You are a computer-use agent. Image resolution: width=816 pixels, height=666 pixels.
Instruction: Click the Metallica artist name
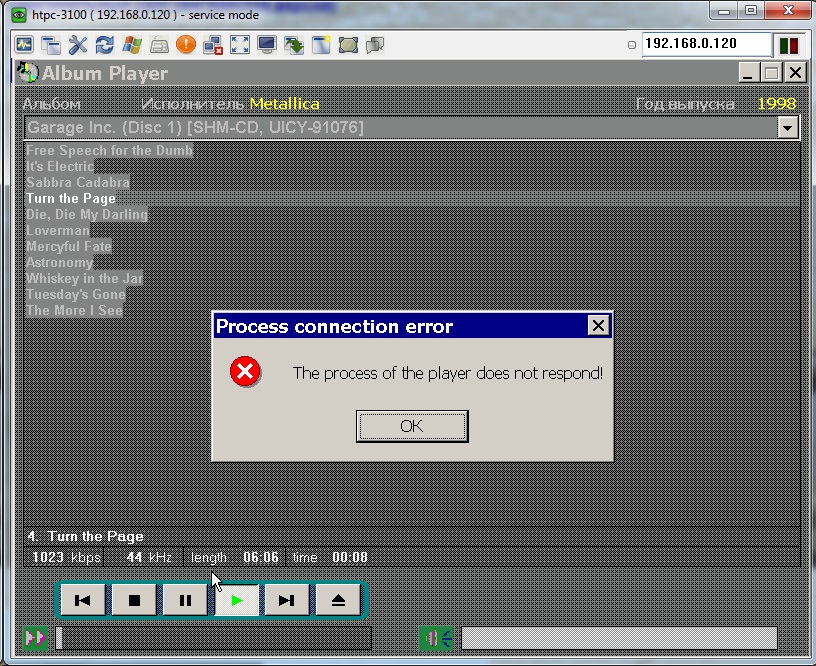click(284, 104)
